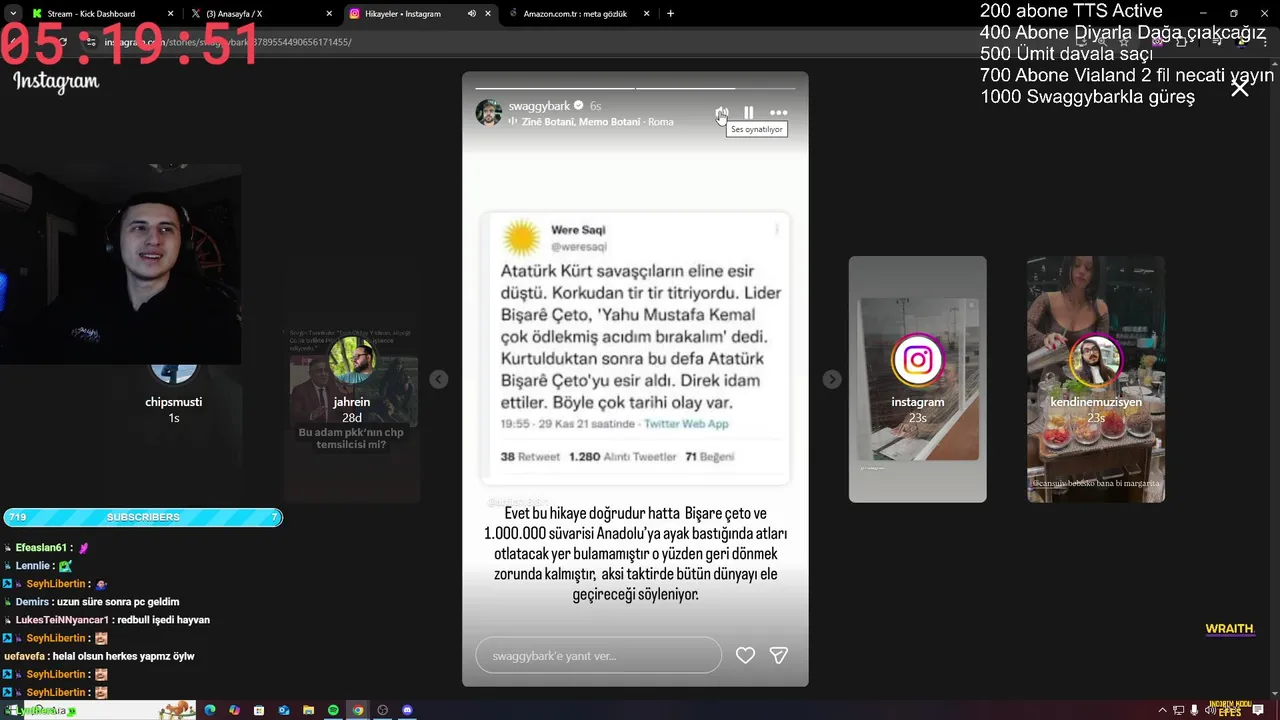1280x720 pixels.
Task: Click the reply field "swaggybark'e yanıt ver..."
Action: [598, 655]
